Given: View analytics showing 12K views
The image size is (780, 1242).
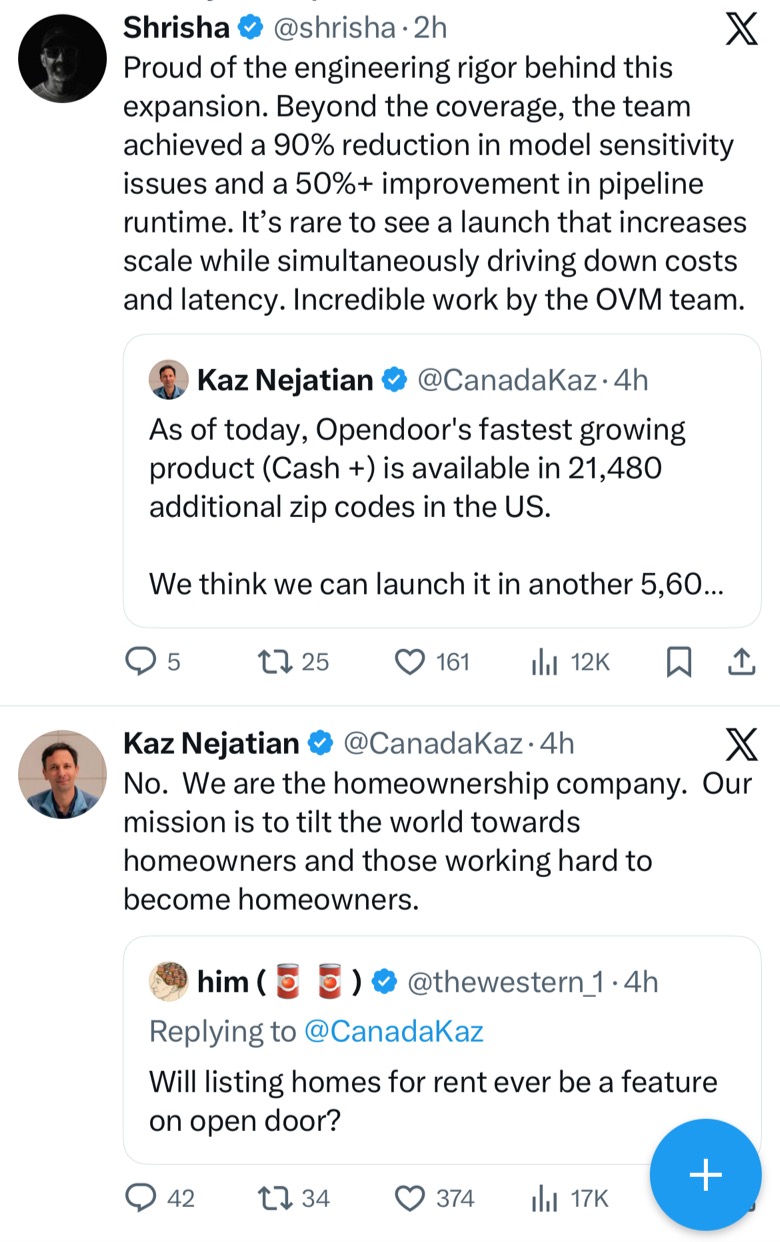Looking at the screenshot, I should point(570,661).
